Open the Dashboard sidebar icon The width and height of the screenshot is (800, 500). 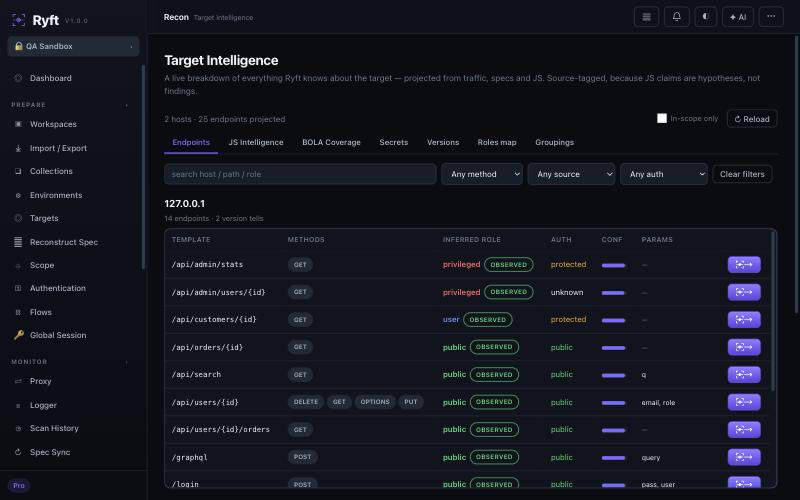[x=18, y=78]
